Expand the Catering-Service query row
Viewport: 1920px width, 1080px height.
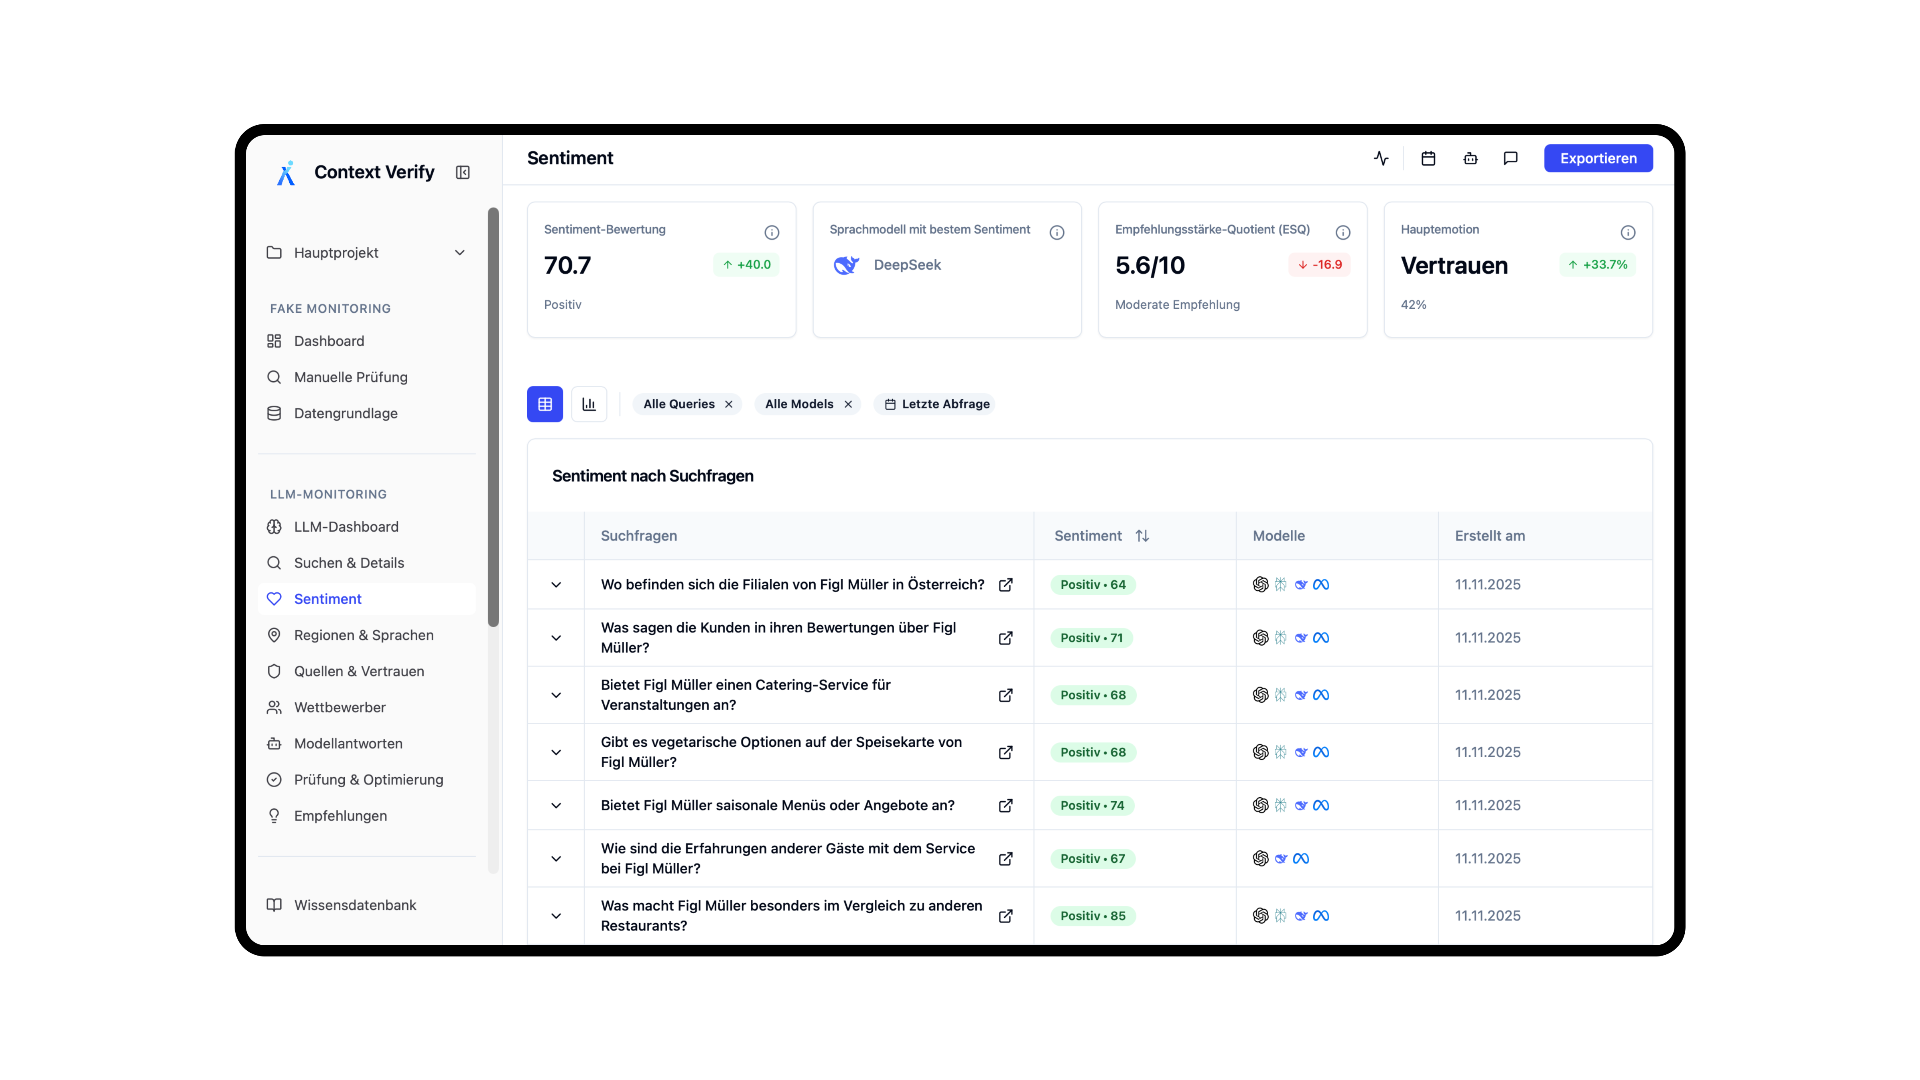(x=556, y=695)
